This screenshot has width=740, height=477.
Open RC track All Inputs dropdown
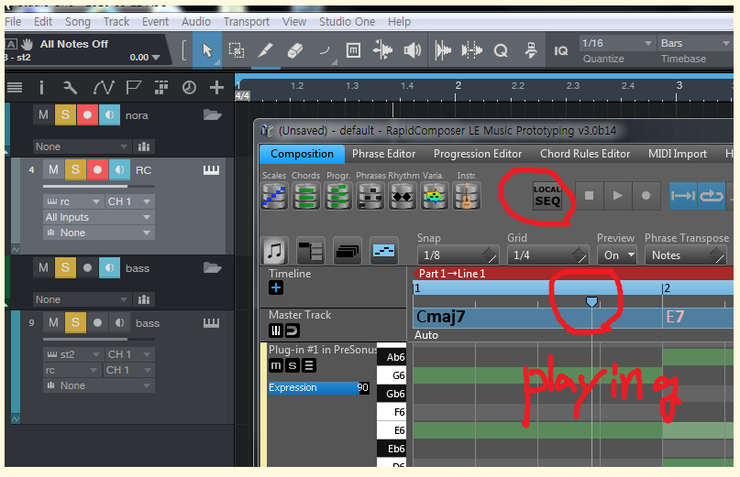click(99, 217)
